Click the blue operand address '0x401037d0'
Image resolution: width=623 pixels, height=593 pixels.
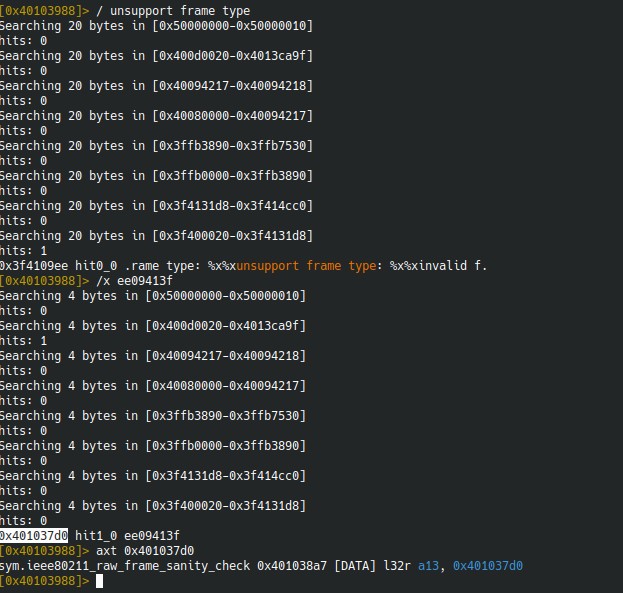488,566
